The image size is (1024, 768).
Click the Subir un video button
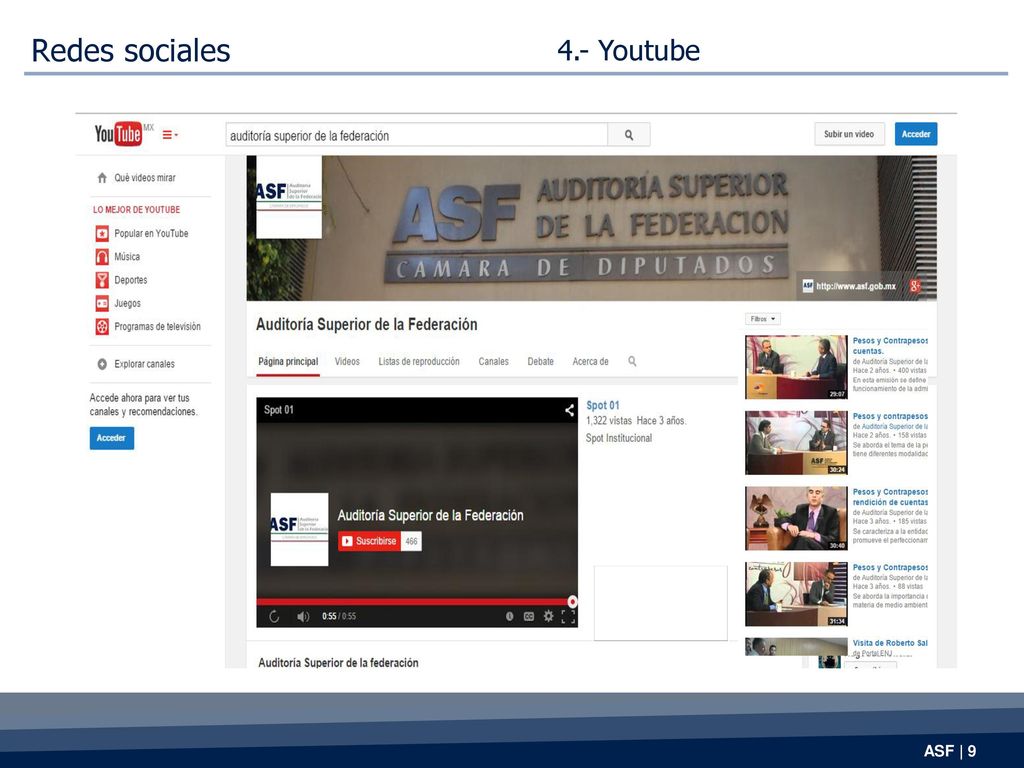tap(848, 134)
